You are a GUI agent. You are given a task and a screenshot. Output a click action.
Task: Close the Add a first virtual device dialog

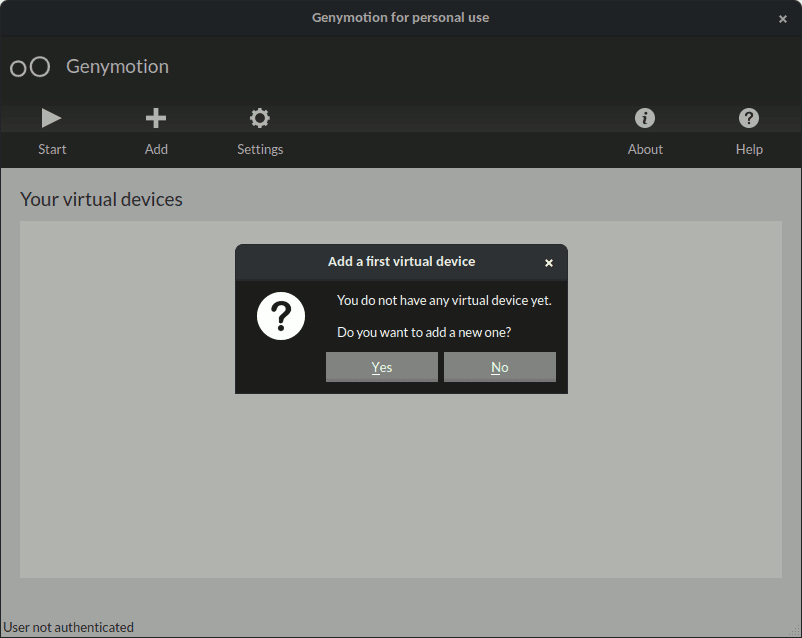coord(549,263)
